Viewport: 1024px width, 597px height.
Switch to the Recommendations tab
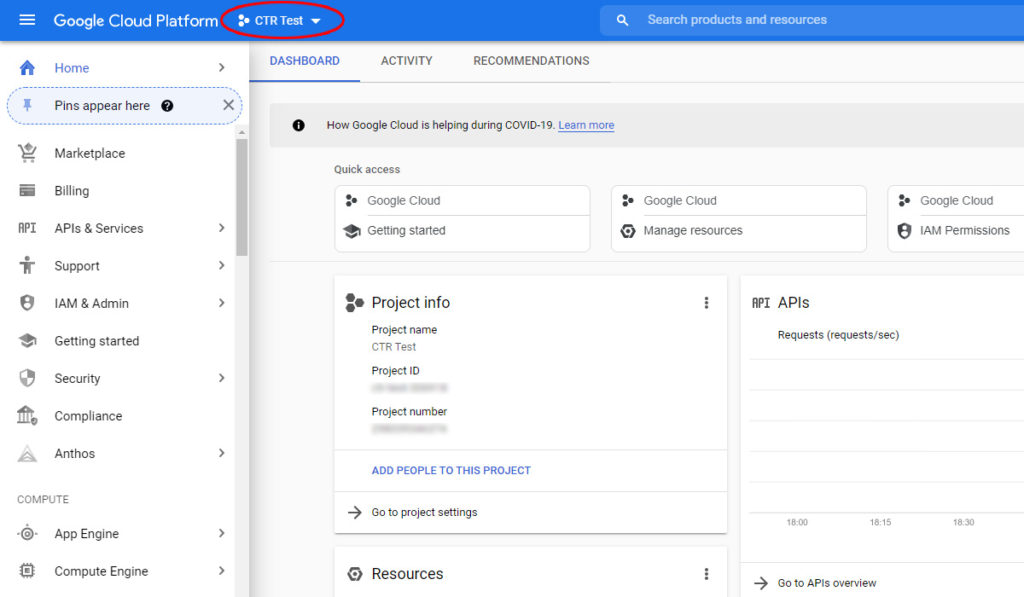(531, 61)
